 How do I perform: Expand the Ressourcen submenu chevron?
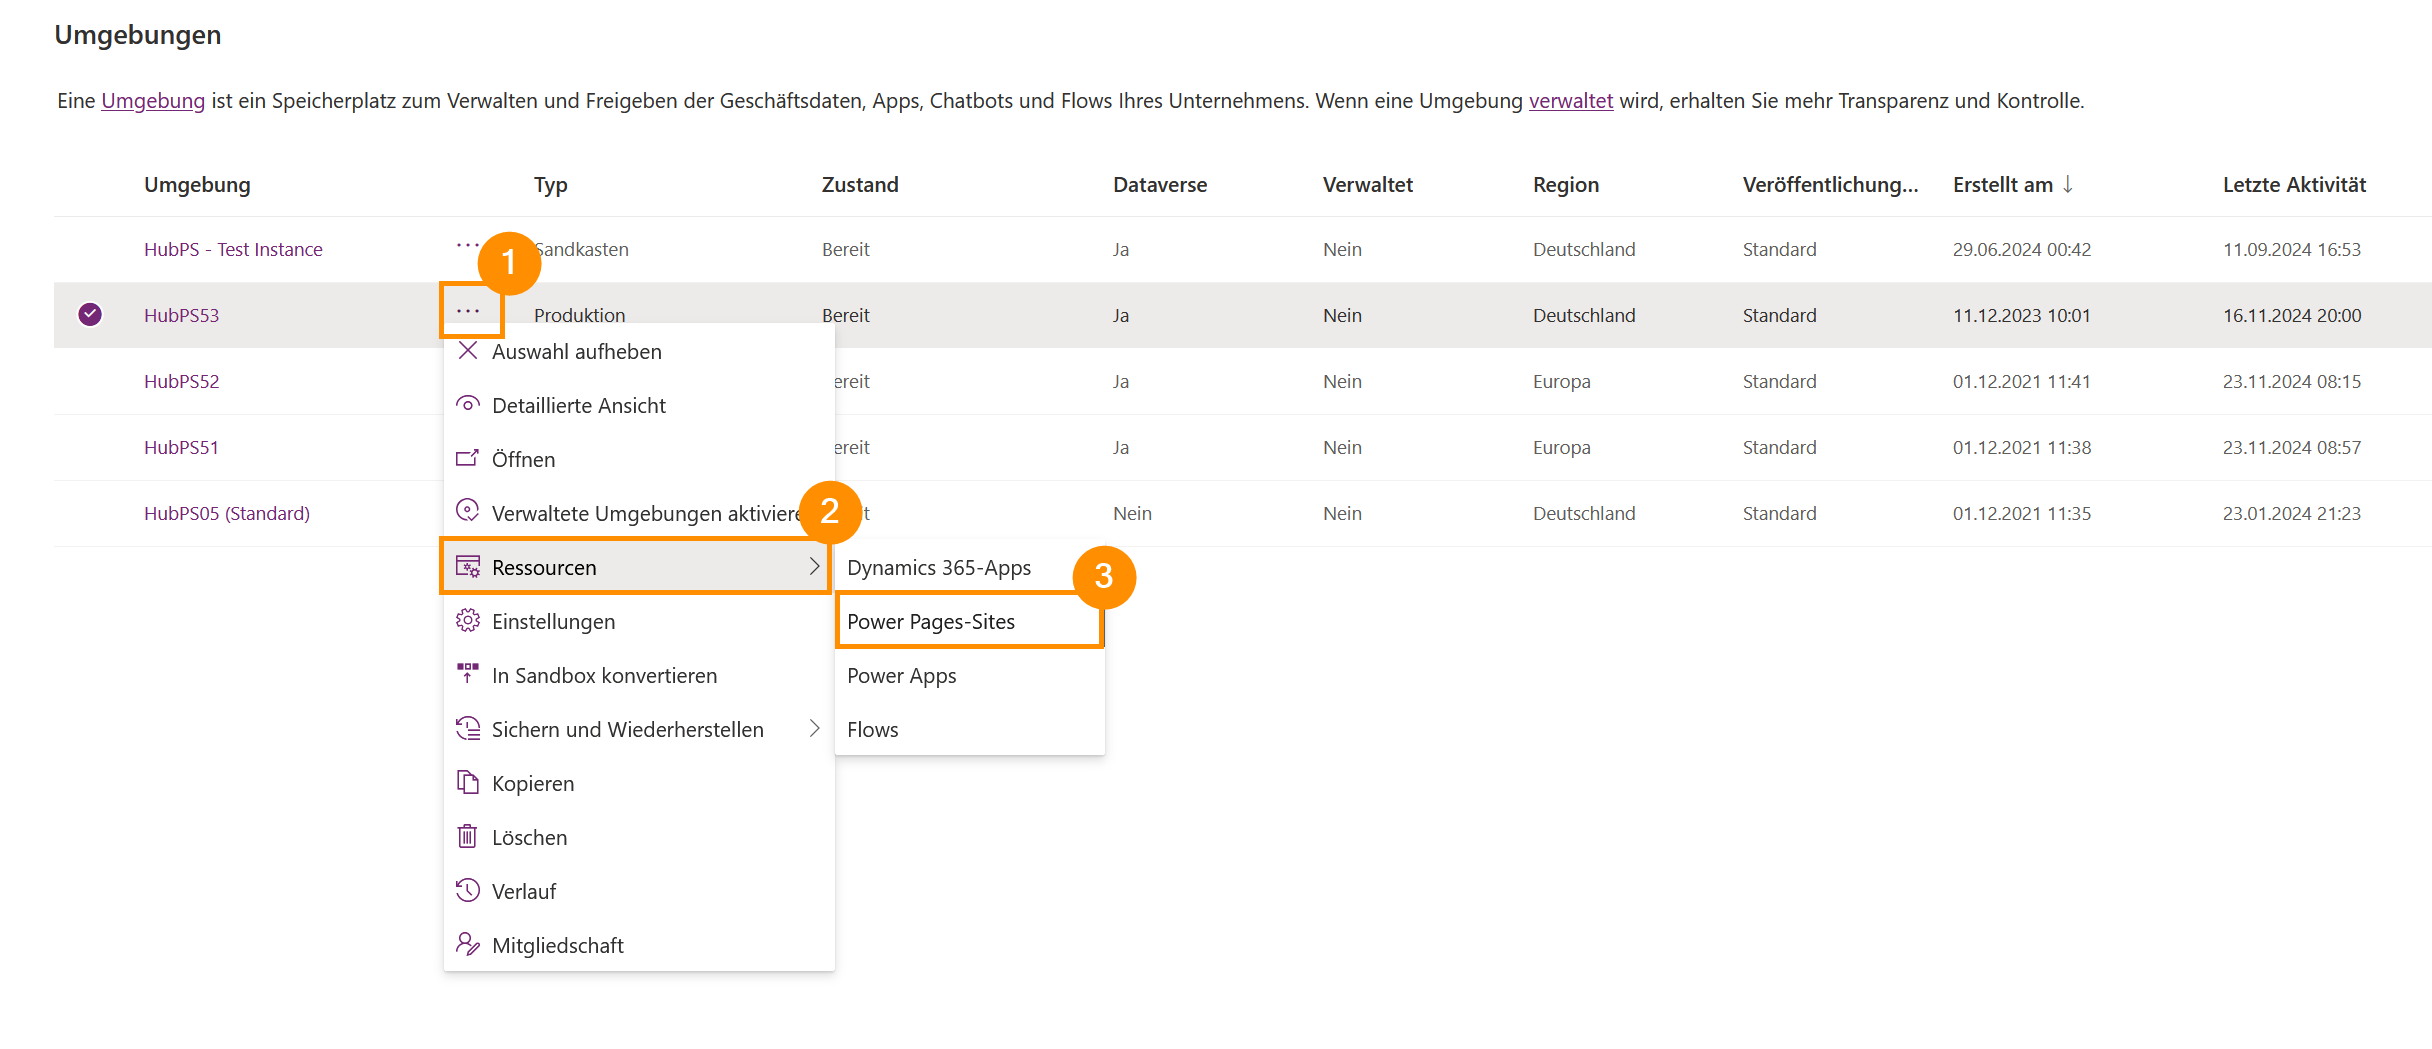(x=814, y=567)
